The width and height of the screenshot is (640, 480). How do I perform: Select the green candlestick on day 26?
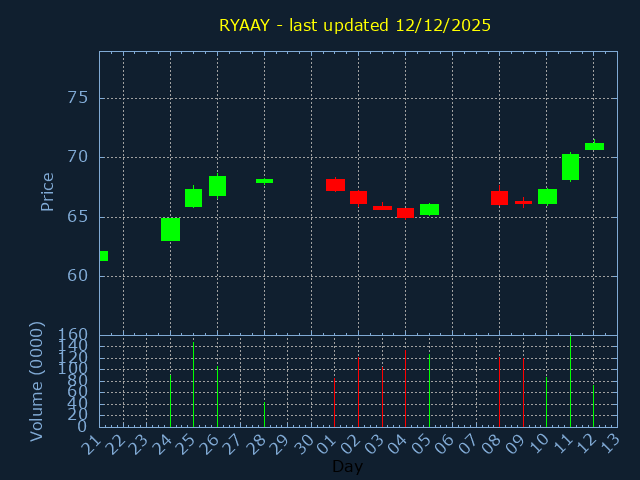click(x=217, y=186)
